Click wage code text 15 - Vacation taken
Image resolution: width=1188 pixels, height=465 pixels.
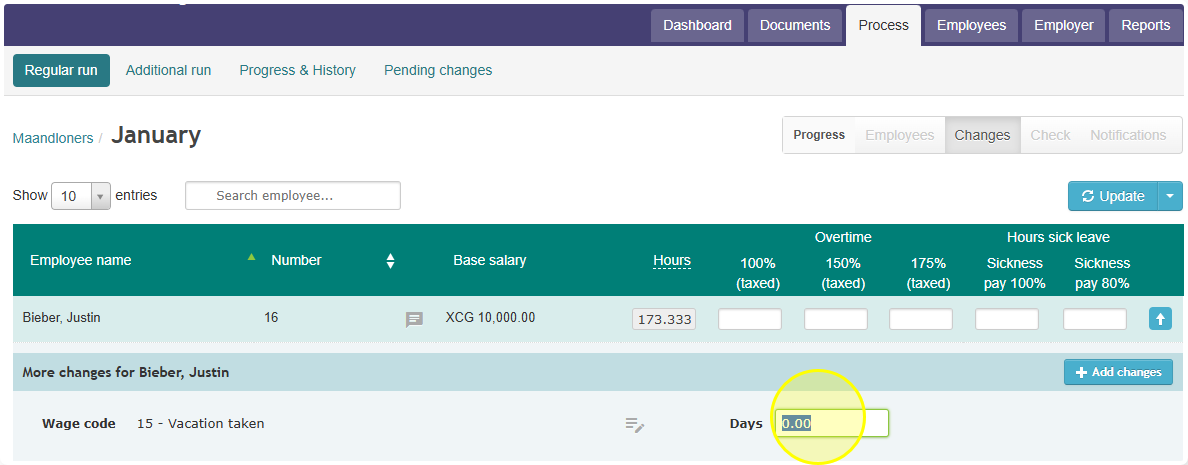pyautogui.click(x=201, y=423)
